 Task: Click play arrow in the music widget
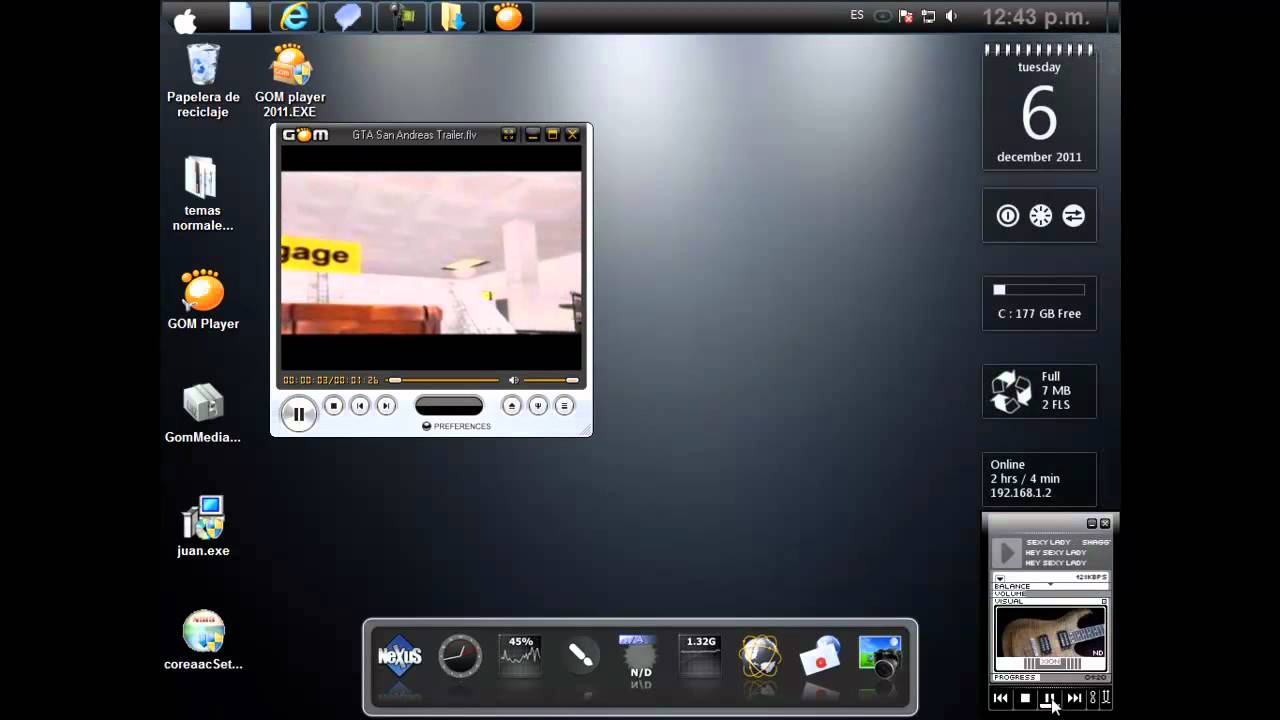(x=1007, y=553)
